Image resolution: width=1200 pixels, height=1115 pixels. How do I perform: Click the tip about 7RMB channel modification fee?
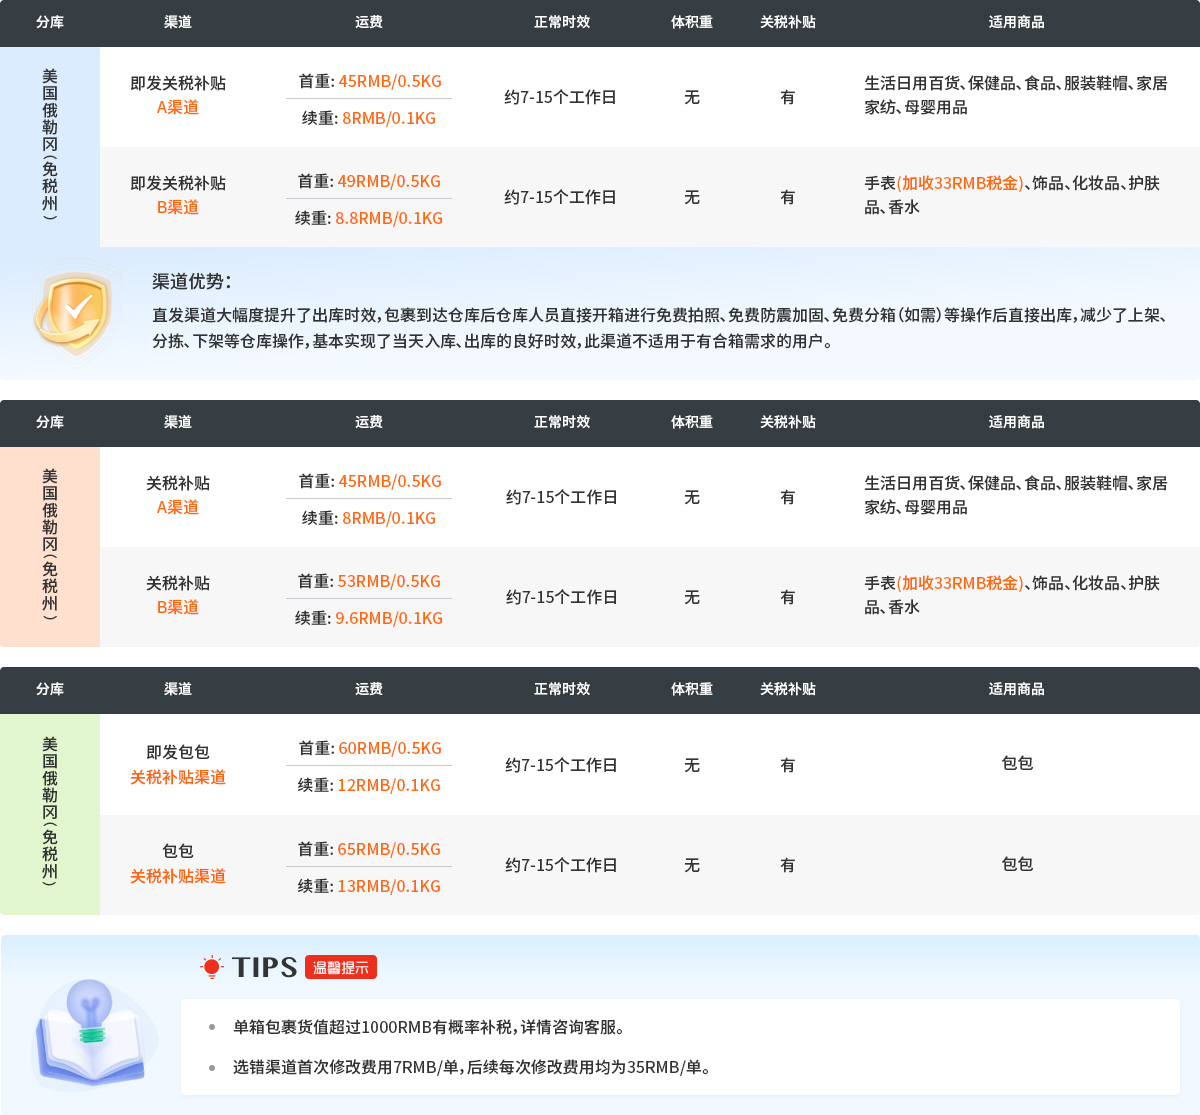click(474, 1067)
